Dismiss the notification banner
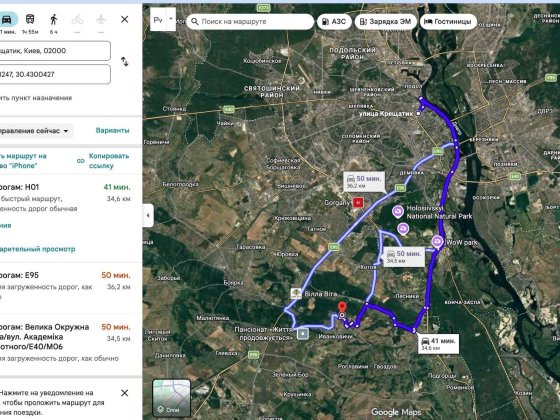Screen dimensions: 560x420 pyautogui.click(x=124, y=393)
